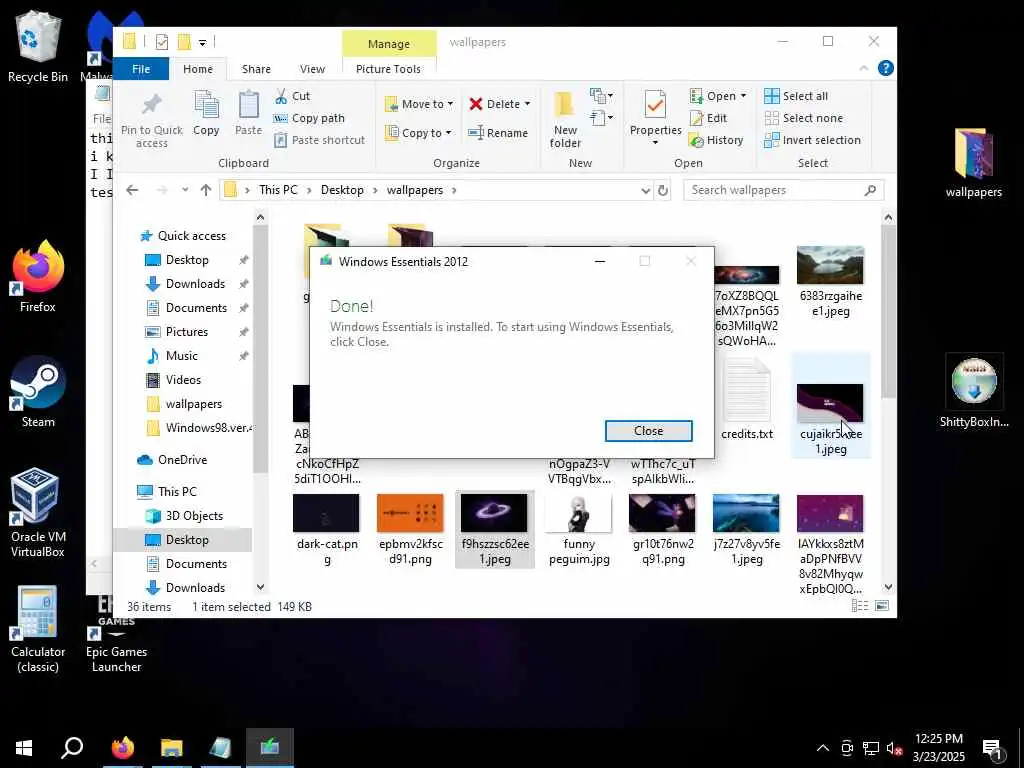The width and height of the screenshot is (1024, 768).
Task: Collapse the ribbon using the chevron
Action: [x=863, y=68]
